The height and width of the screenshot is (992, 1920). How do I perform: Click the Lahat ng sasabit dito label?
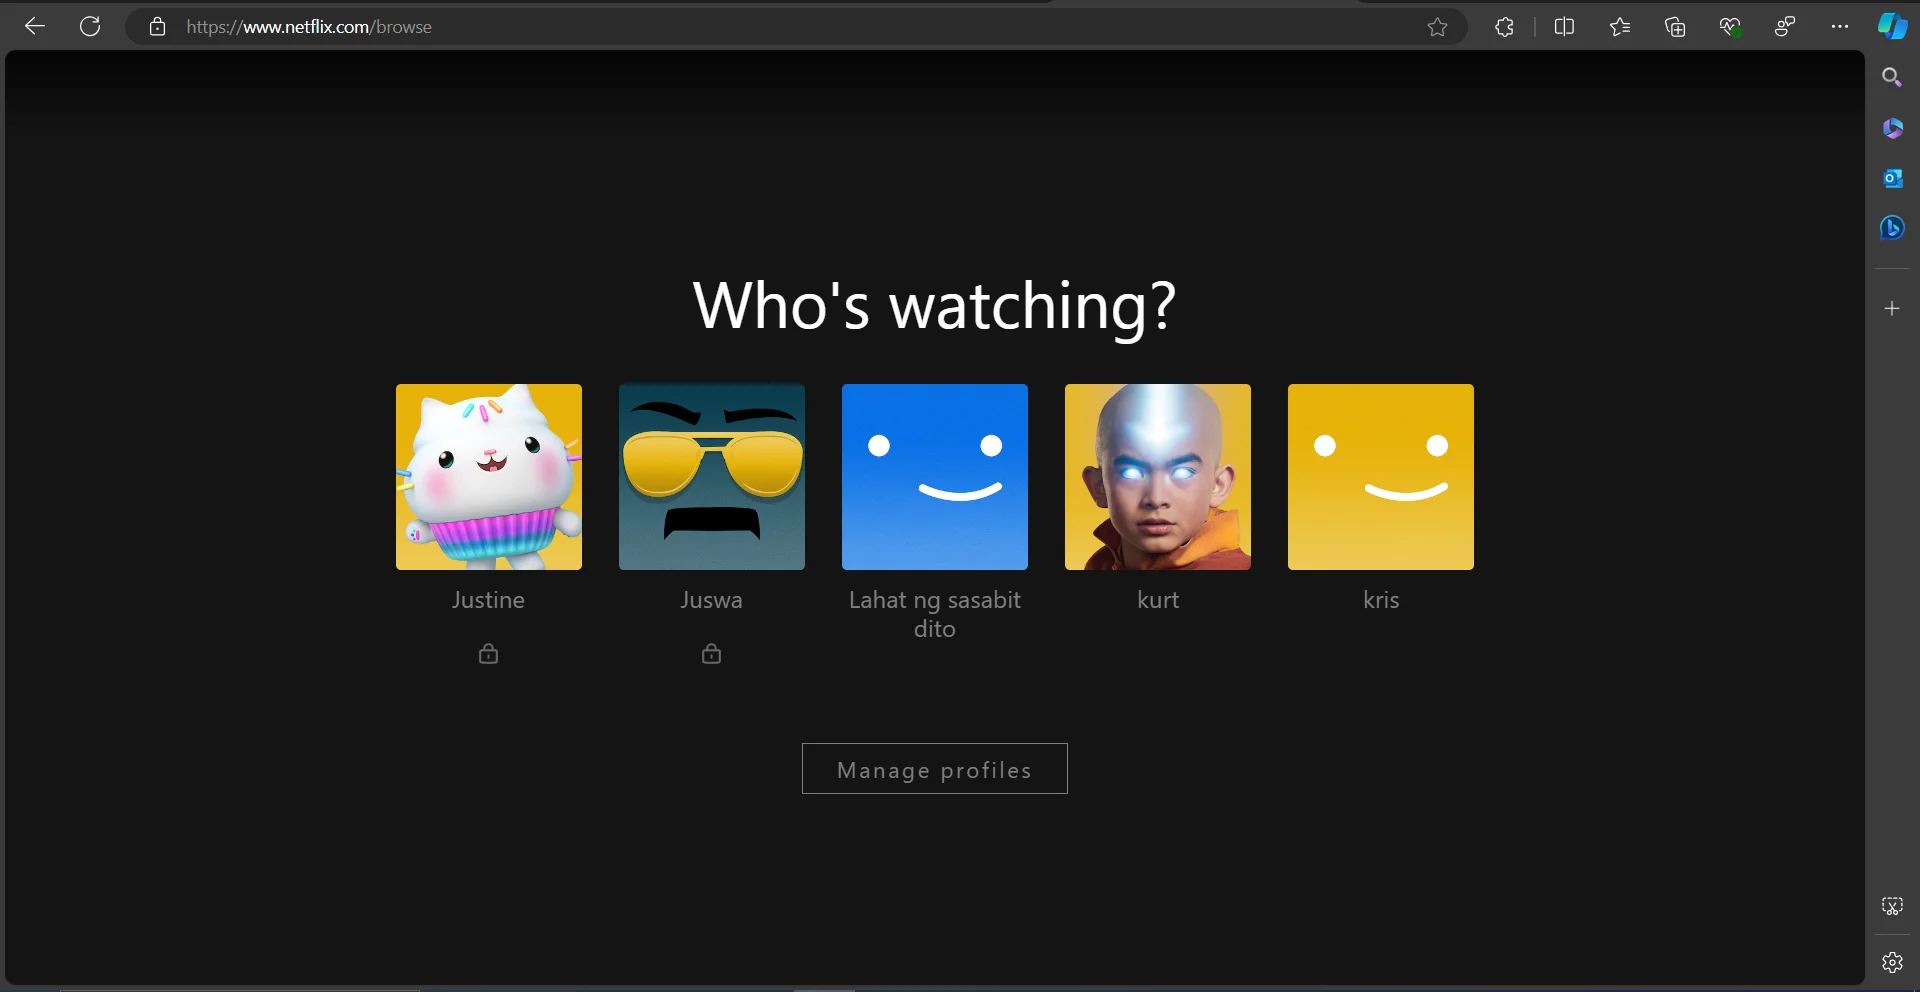pos(934,614)
